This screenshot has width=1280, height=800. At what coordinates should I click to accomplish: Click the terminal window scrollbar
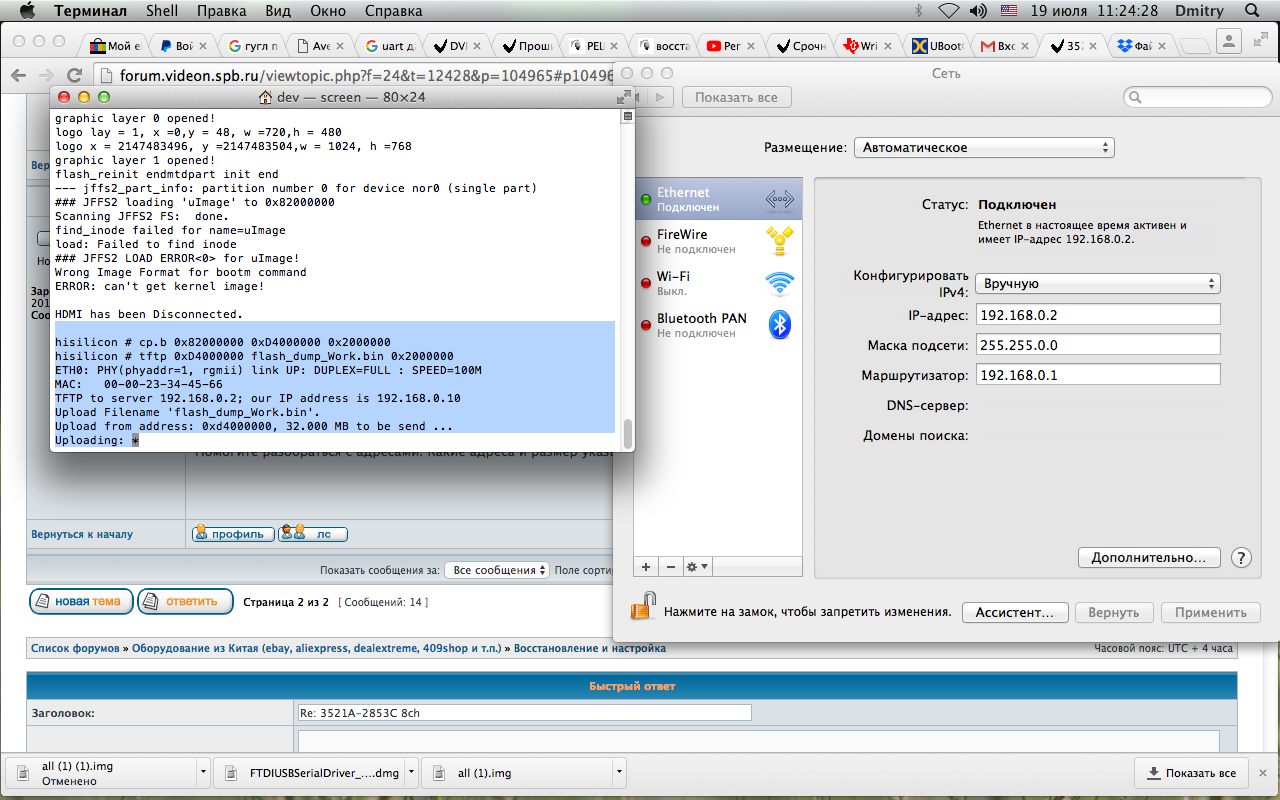coord(628,434)
